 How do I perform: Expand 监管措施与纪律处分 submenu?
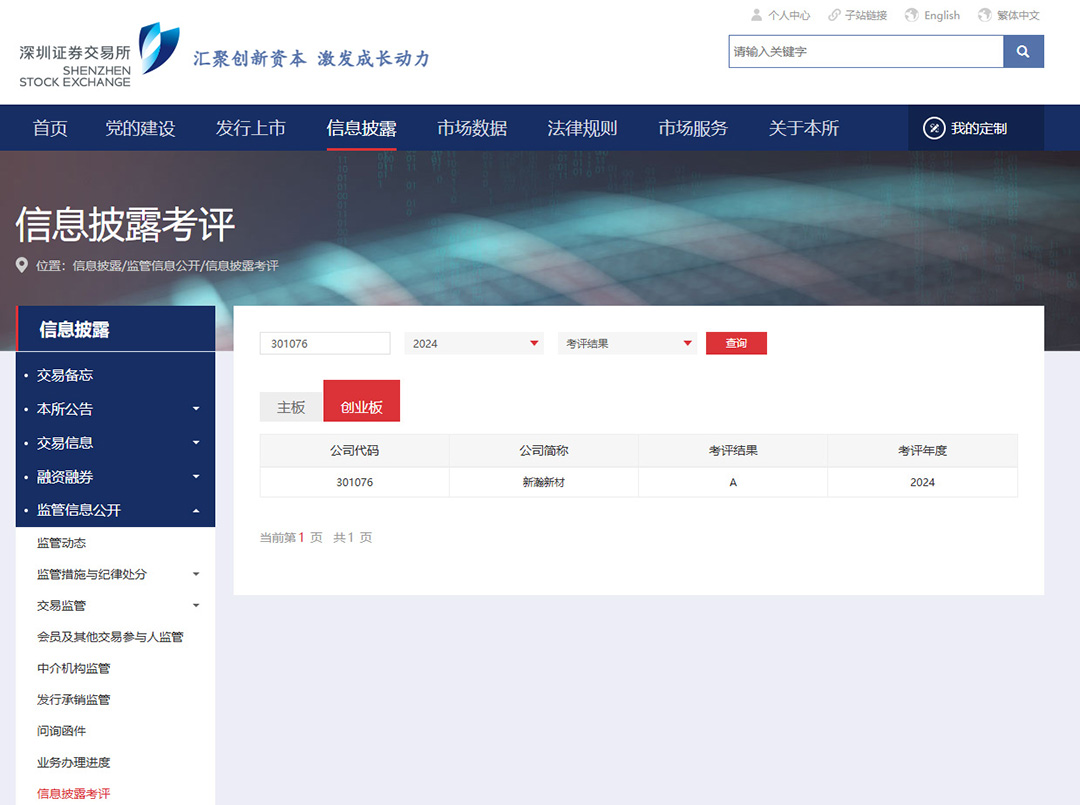196,574
